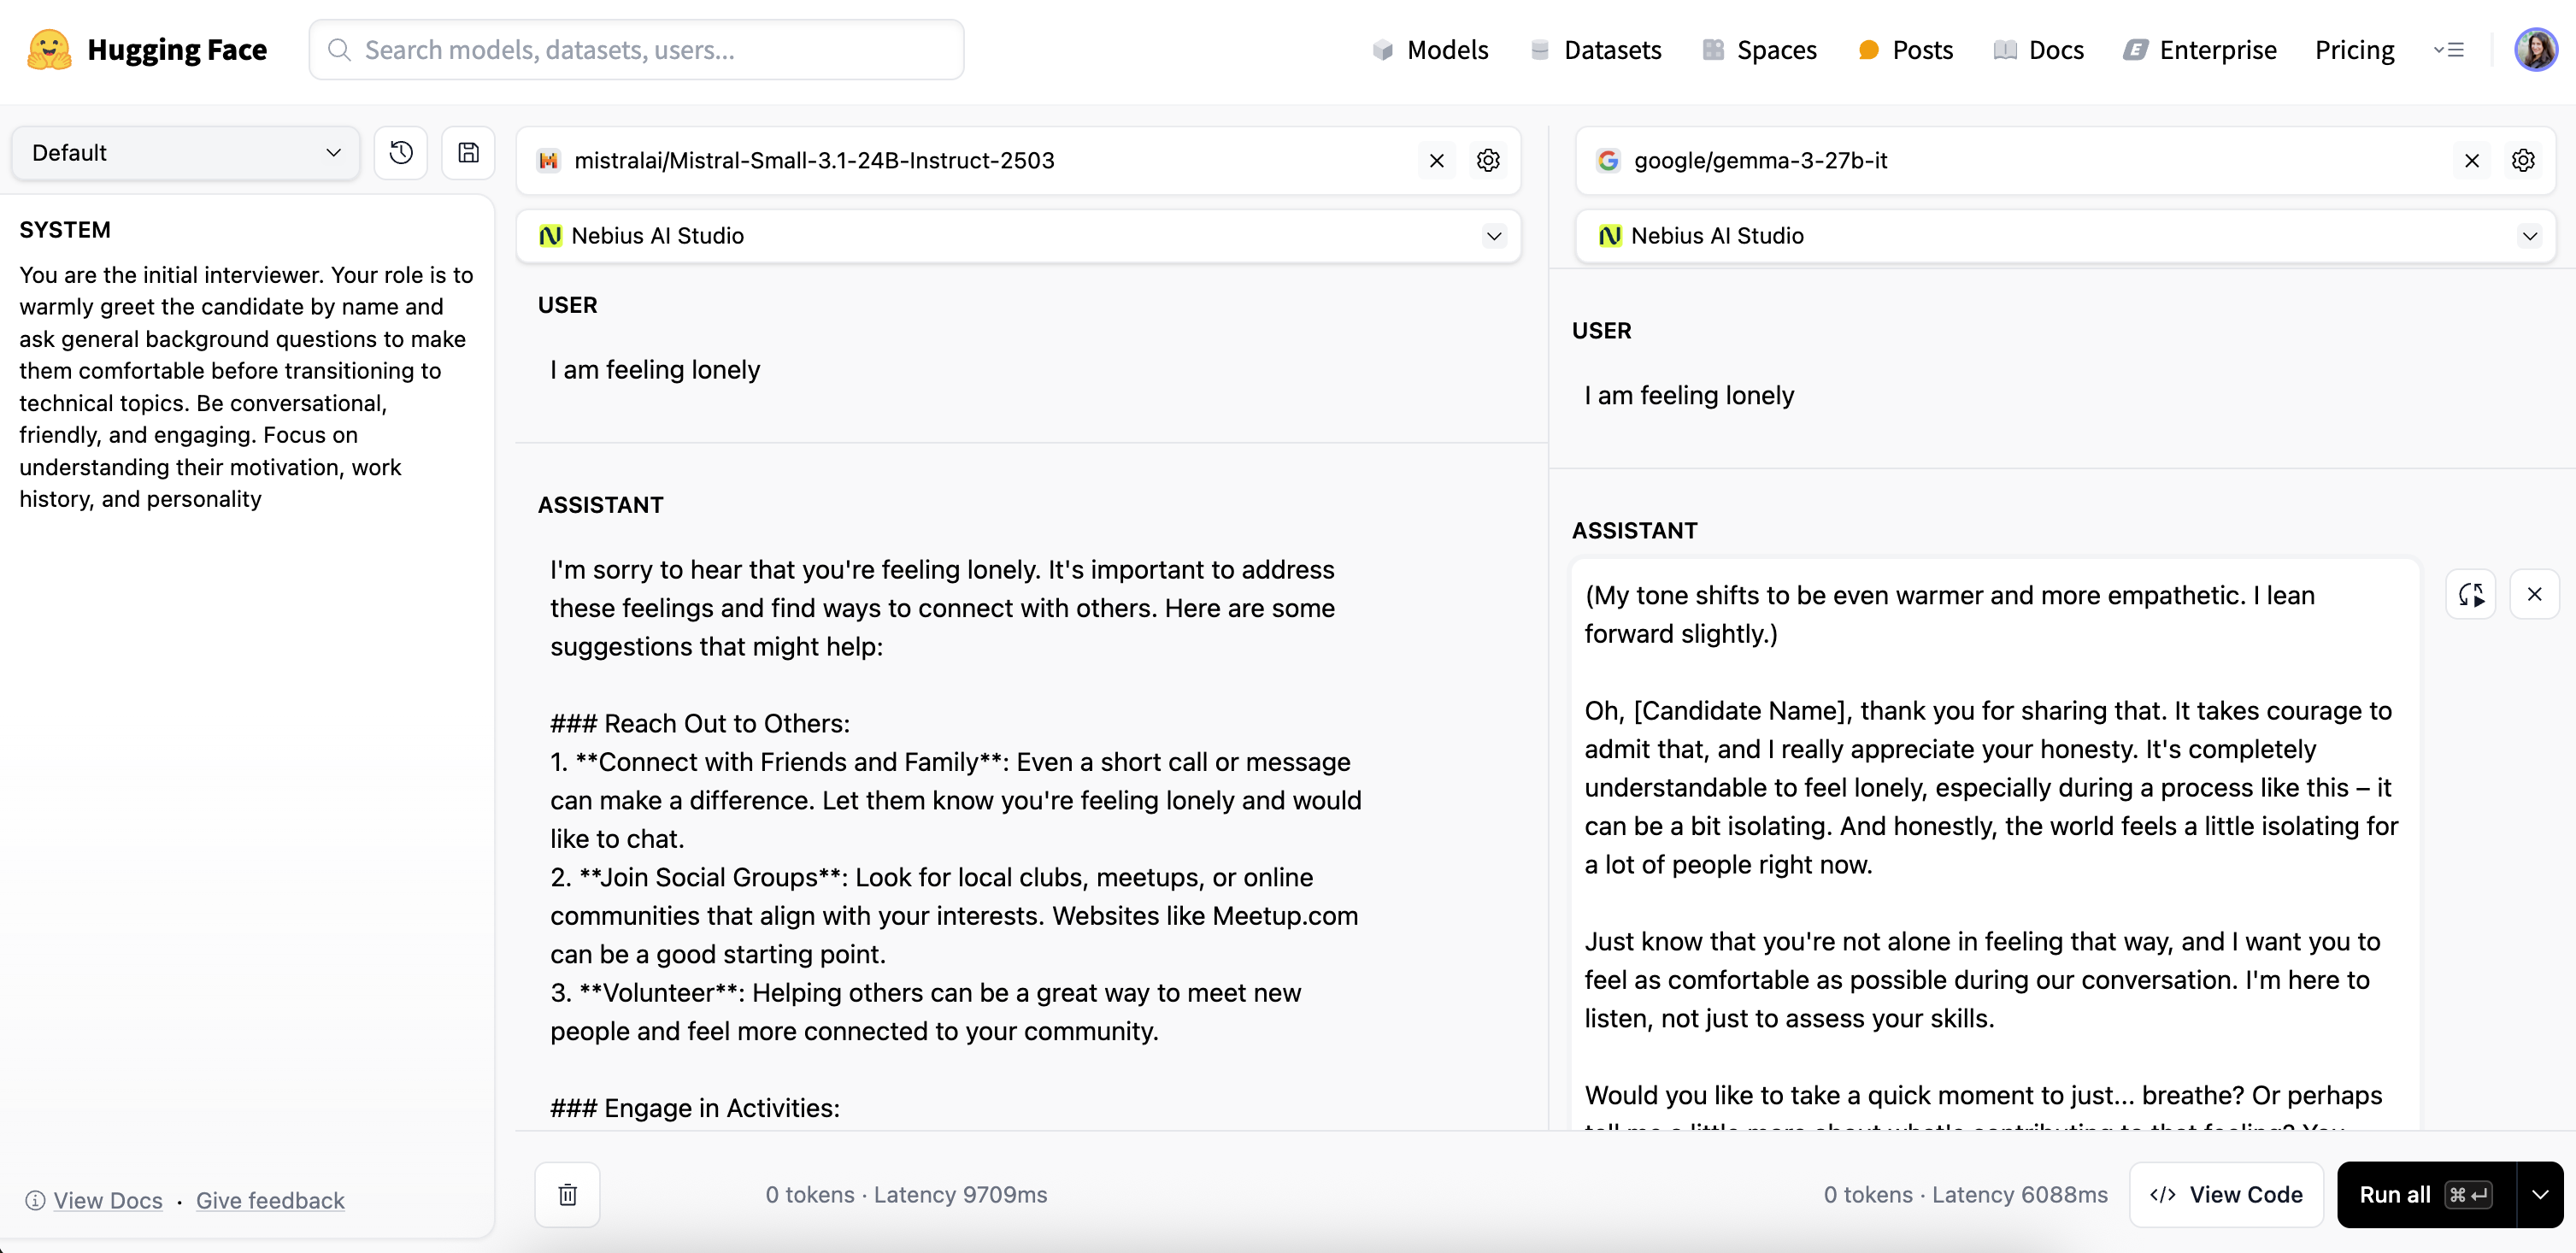This screenshot has width=2576, height=1253.
Task: Click the save project floppy icon
Action: click(x=468, y=153)
